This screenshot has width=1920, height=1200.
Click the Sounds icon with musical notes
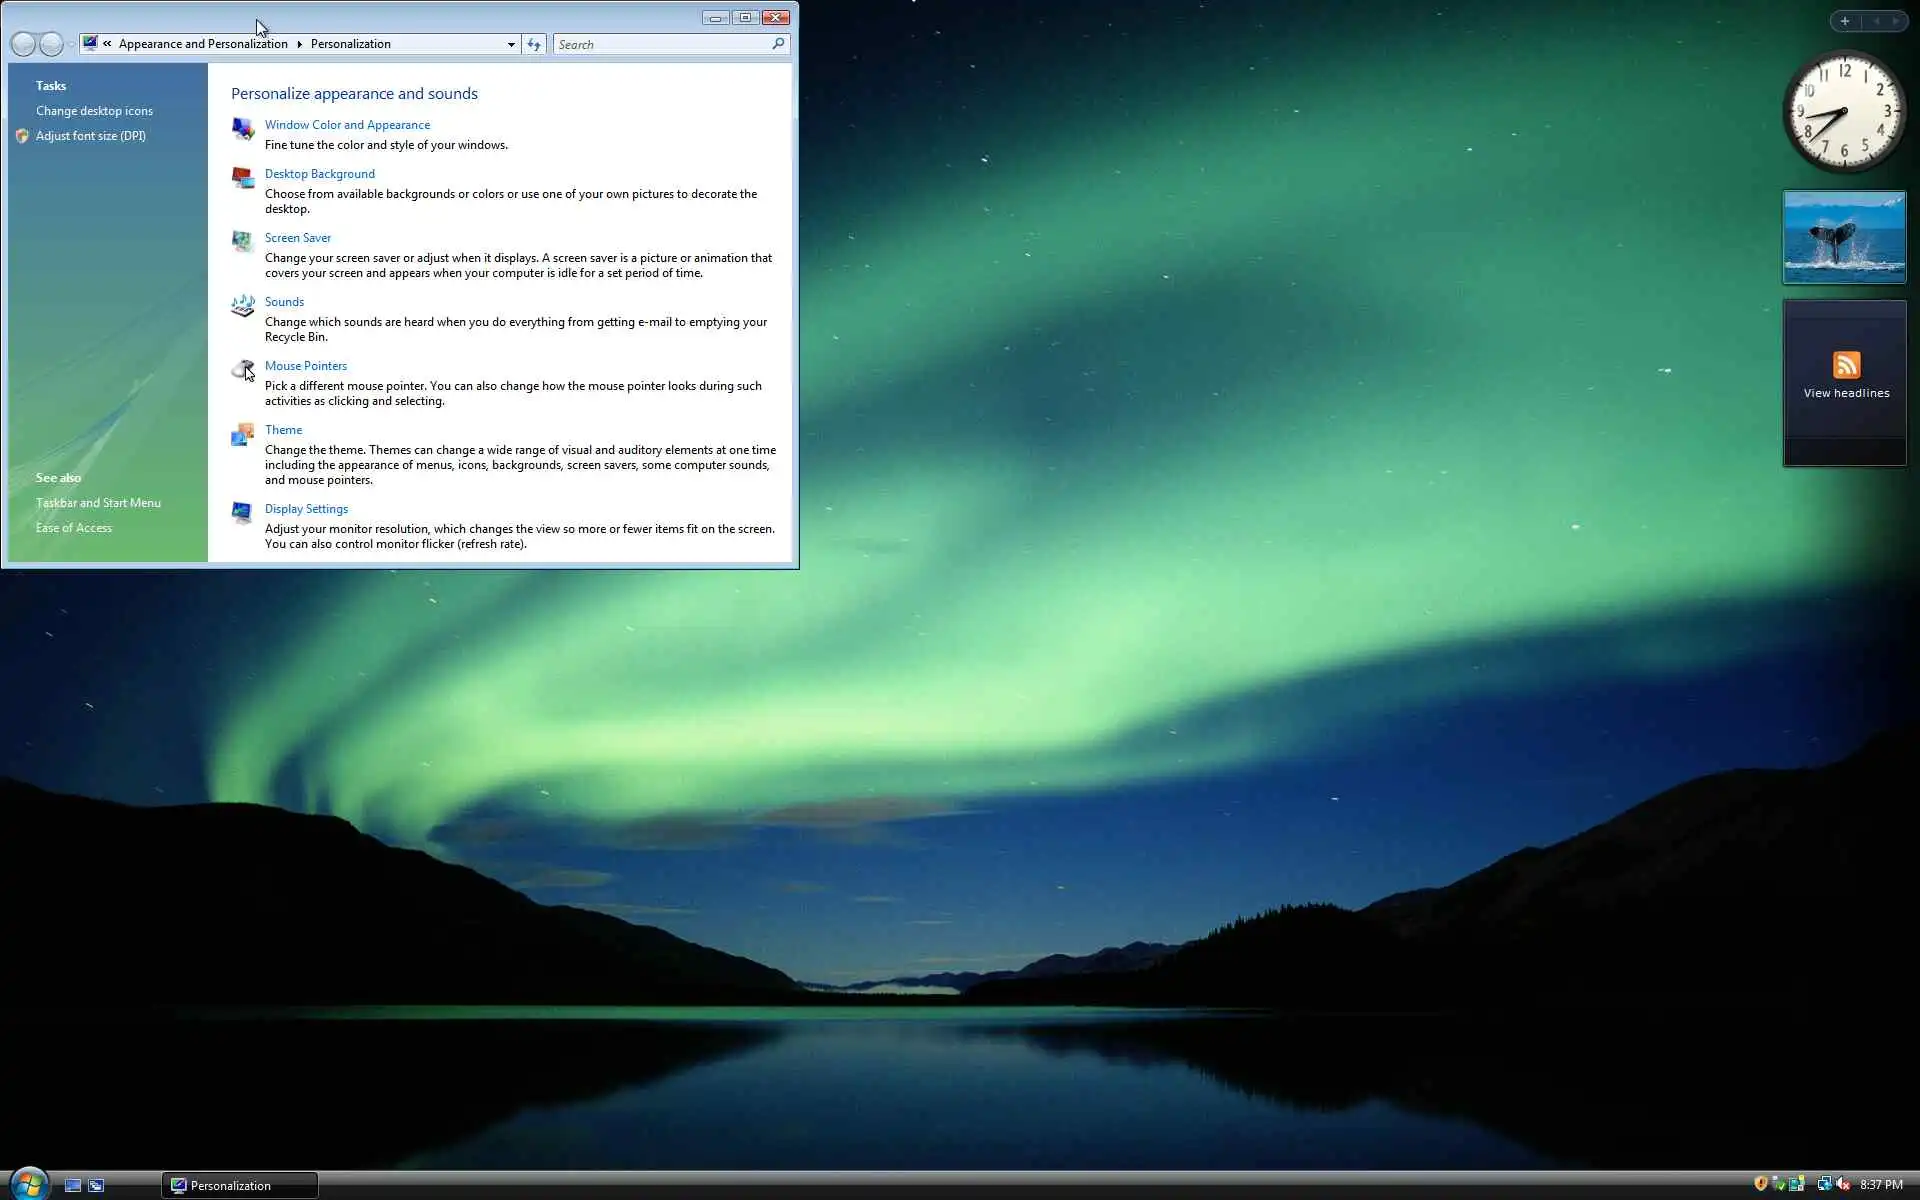pos(242,305)
